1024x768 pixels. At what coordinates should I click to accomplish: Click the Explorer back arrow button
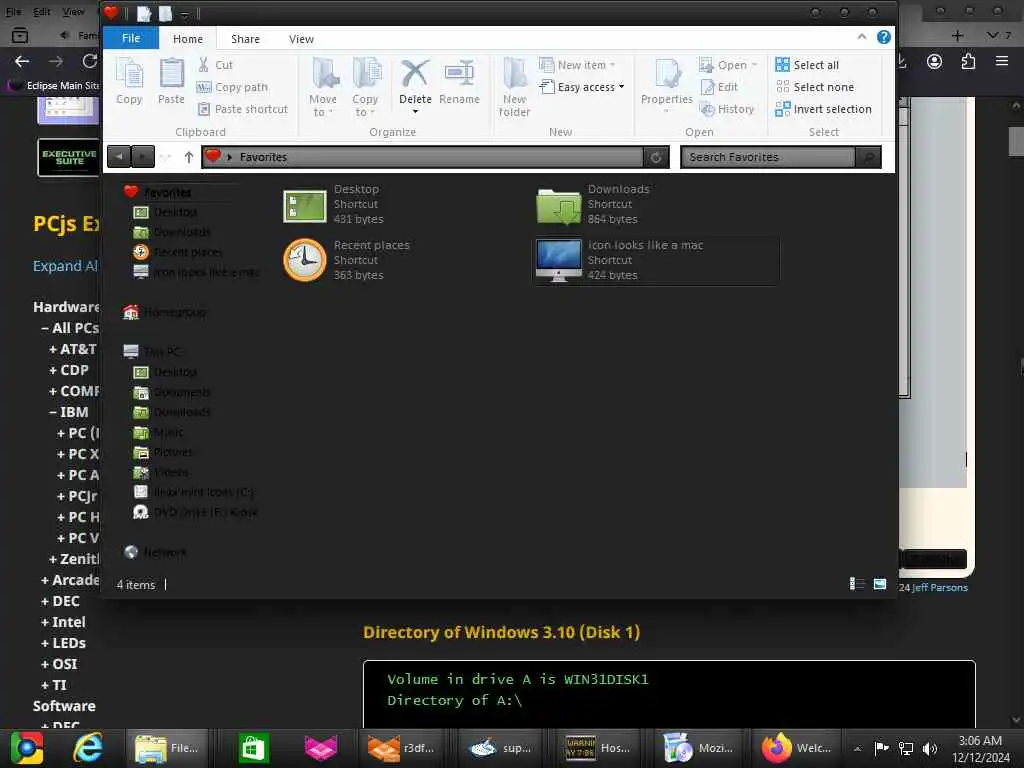click(x=119, y=157)
